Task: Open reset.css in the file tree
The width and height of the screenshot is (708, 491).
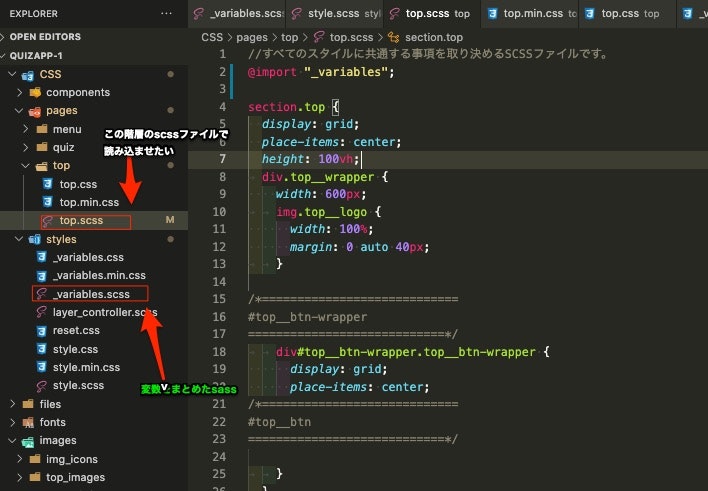Action: pos(94,331)
